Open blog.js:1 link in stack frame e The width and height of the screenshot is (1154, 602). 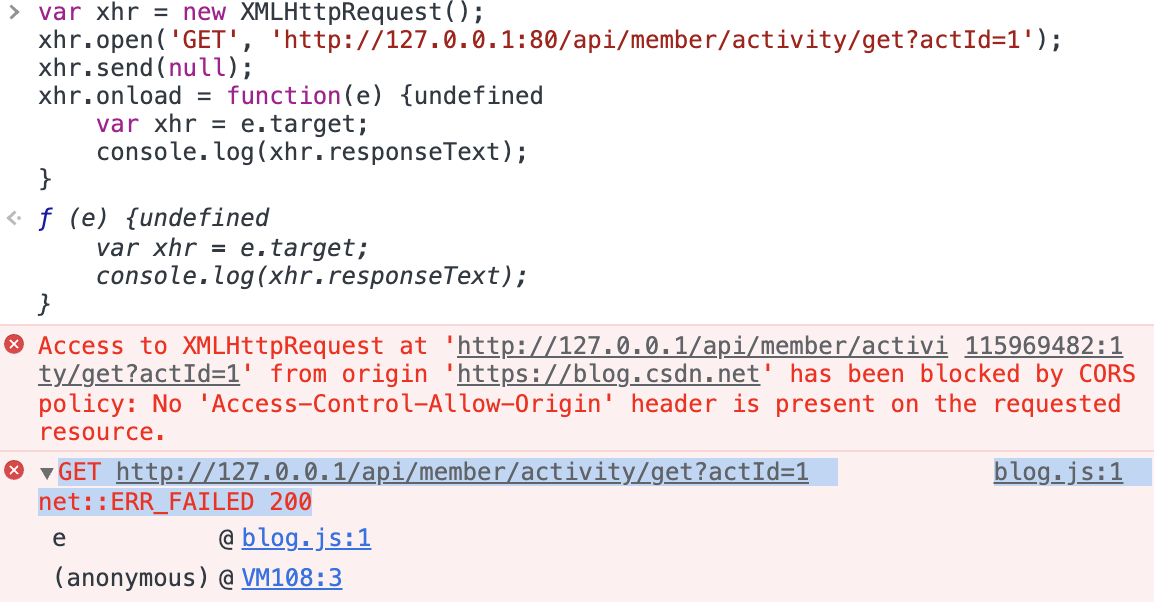click(x=306, y=538)
